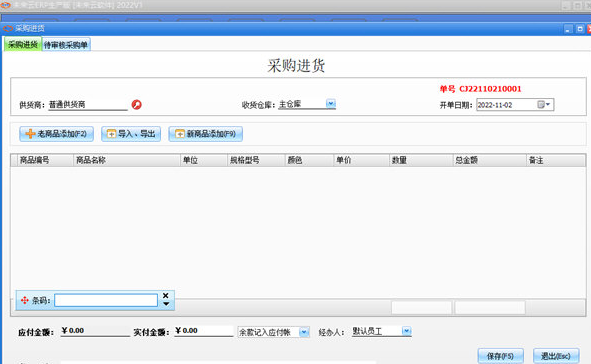Click the red move icon beside 条码
591x364 pixels.
pos(24,300)
